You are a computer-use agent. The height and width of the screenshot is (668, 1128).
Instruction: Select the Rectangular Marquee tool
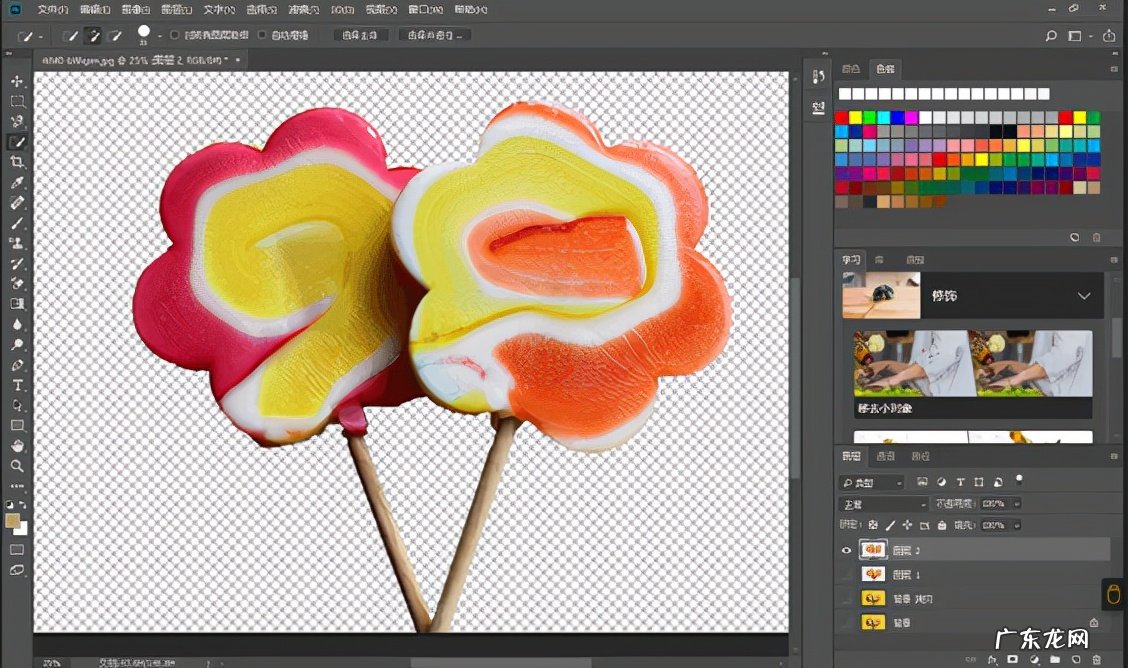(17, 101)
